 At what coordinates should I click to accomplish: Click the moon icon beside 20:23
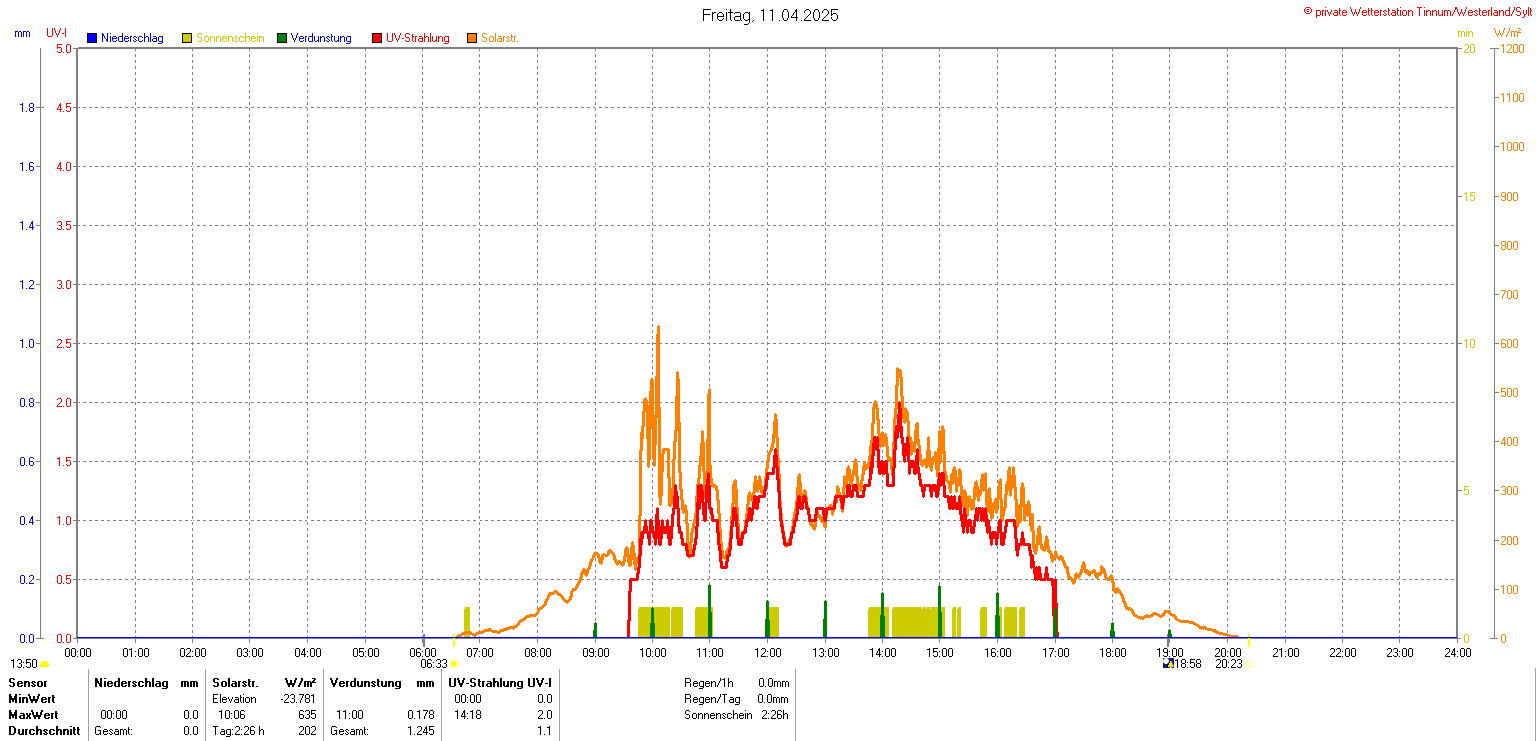(1248, 664)
